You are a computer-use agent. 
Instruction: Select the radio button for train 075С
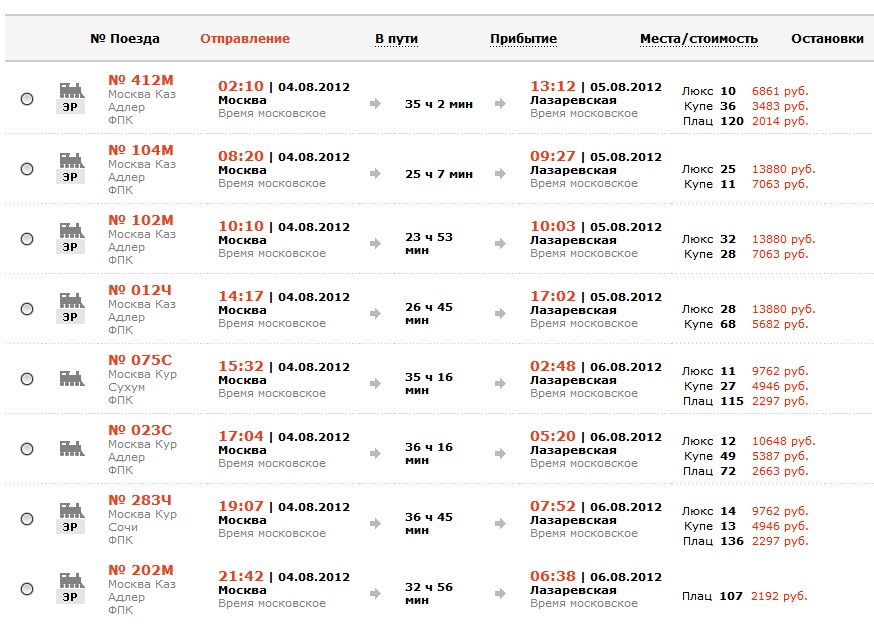27,379
